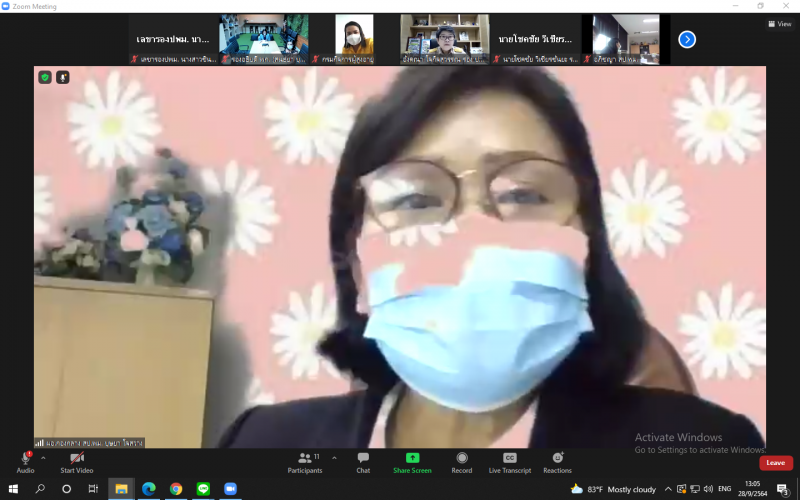This screenshot has width=800, height=500.
Task: Select the dark office participant thumbnail
Action: pos(626,39)
